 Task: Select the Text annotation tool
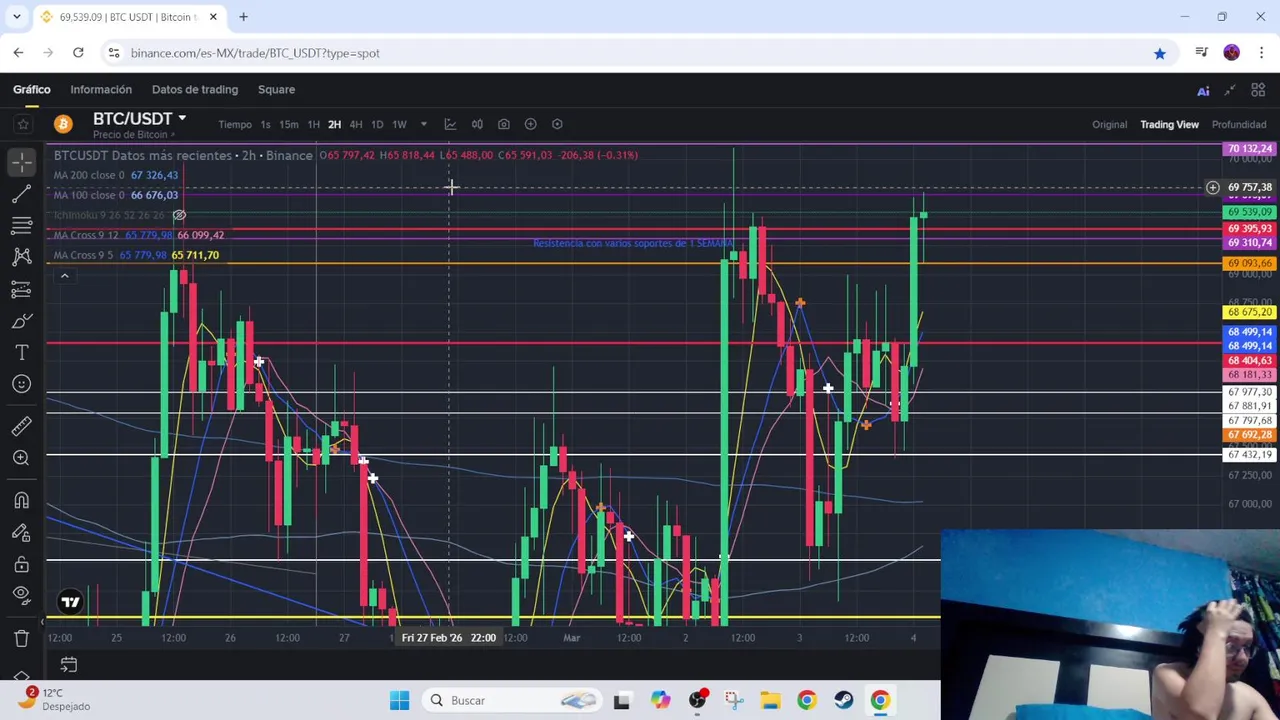click(x=21, y=353)
